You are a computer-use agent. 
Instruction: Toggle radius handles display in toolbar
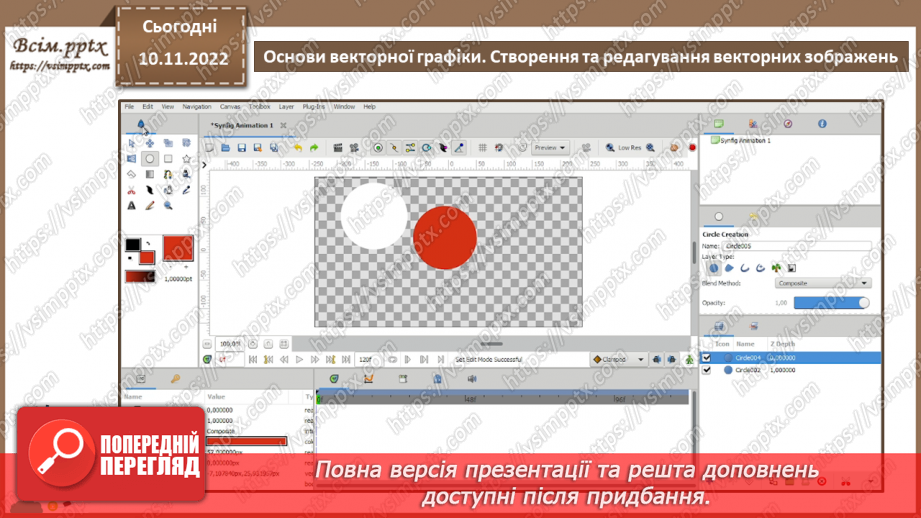pyautogui.click(x=427, y=148)
